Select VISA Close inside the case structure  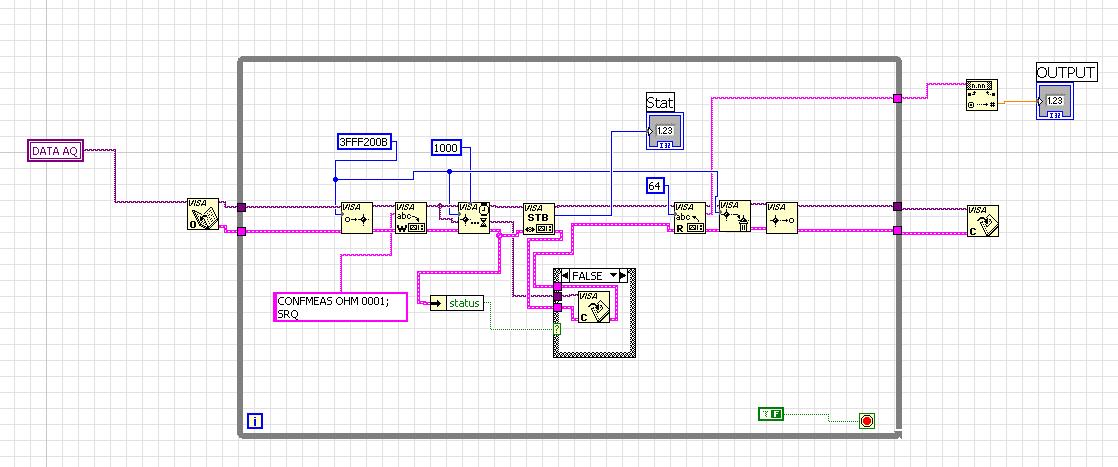point(594,307)
